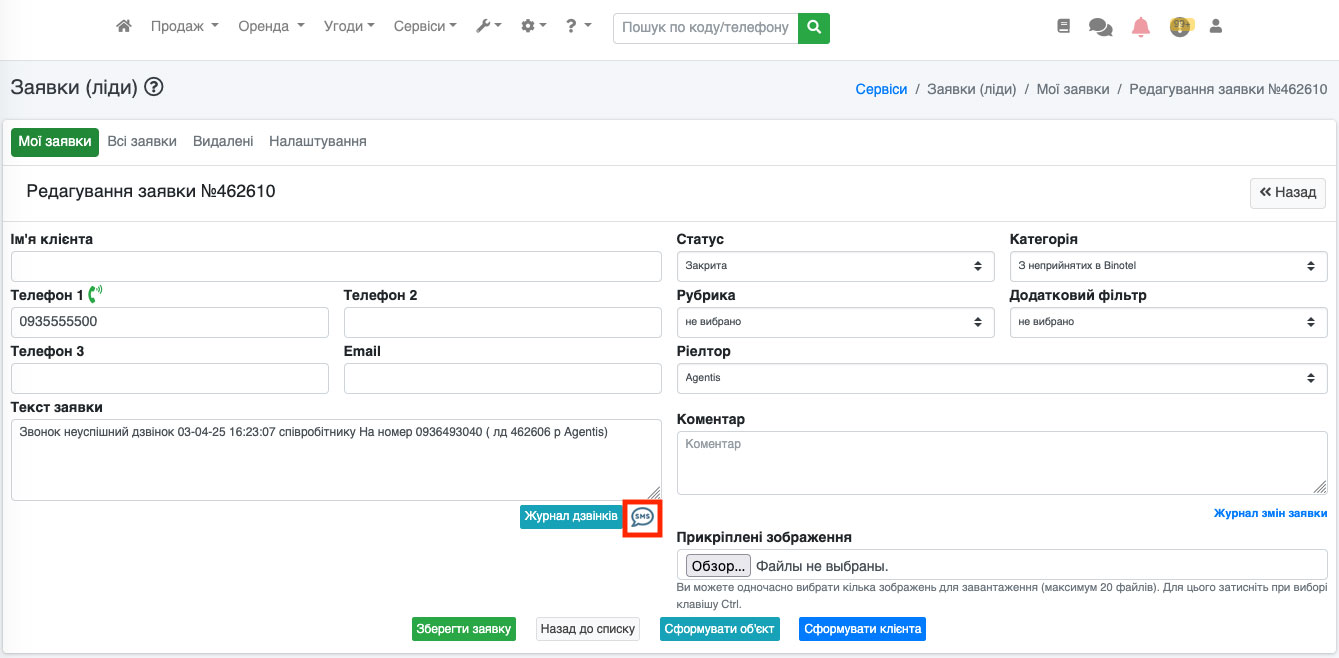Open the user profile icon
Image resolution: width=1339 pixels, height=658 pixels.
click(1216, 27)
